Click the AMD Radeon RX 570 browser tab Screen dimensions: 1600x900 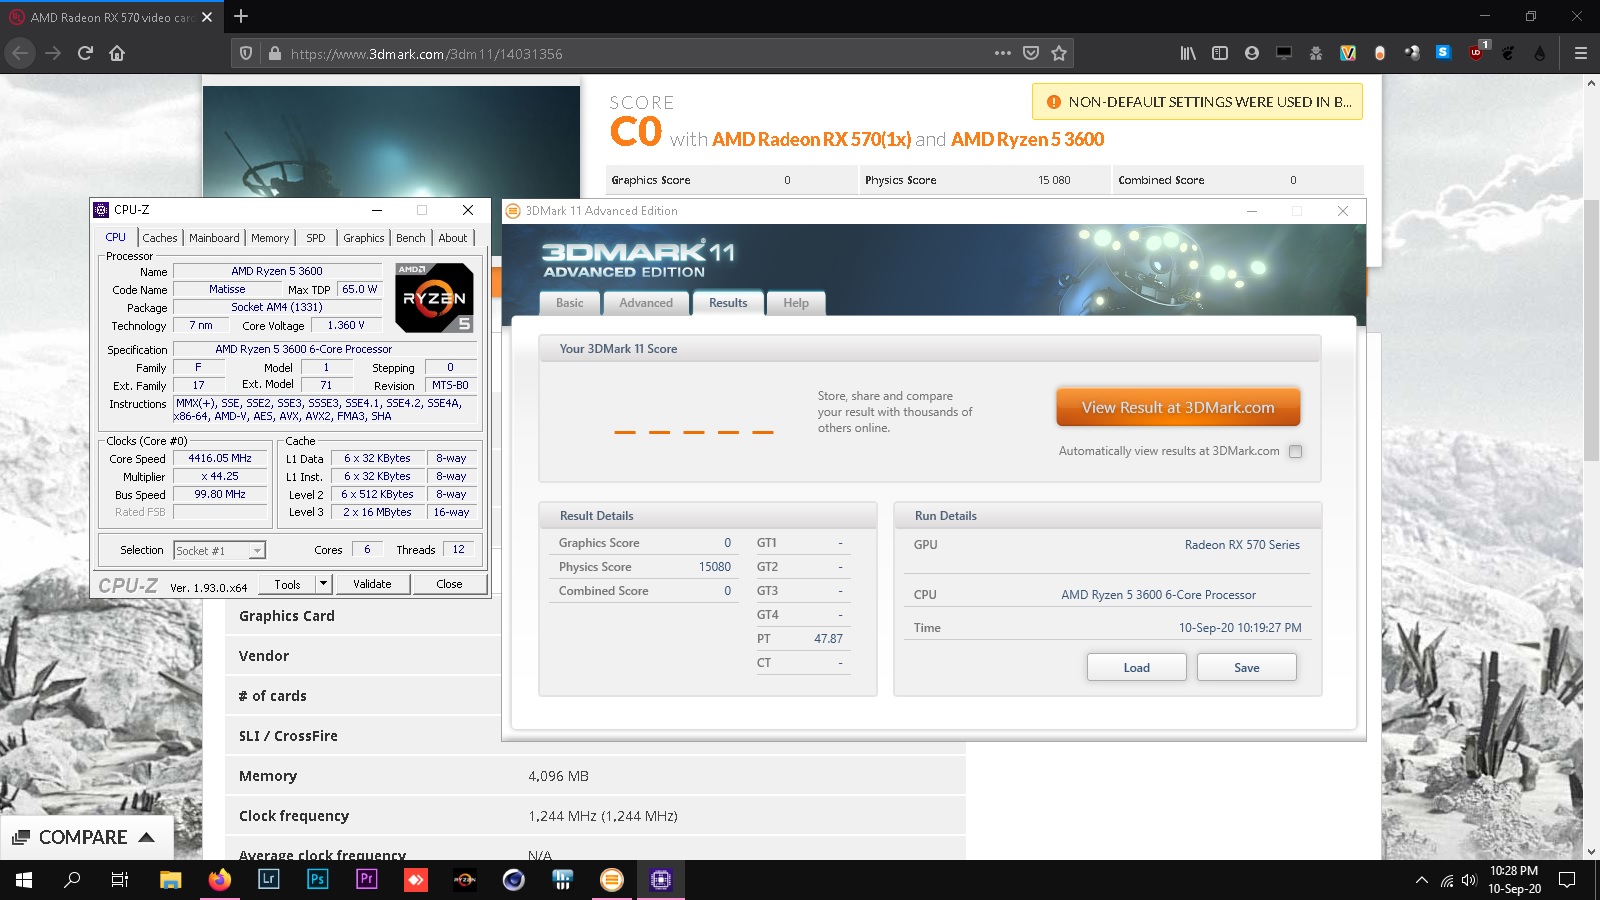click(110, 17)
